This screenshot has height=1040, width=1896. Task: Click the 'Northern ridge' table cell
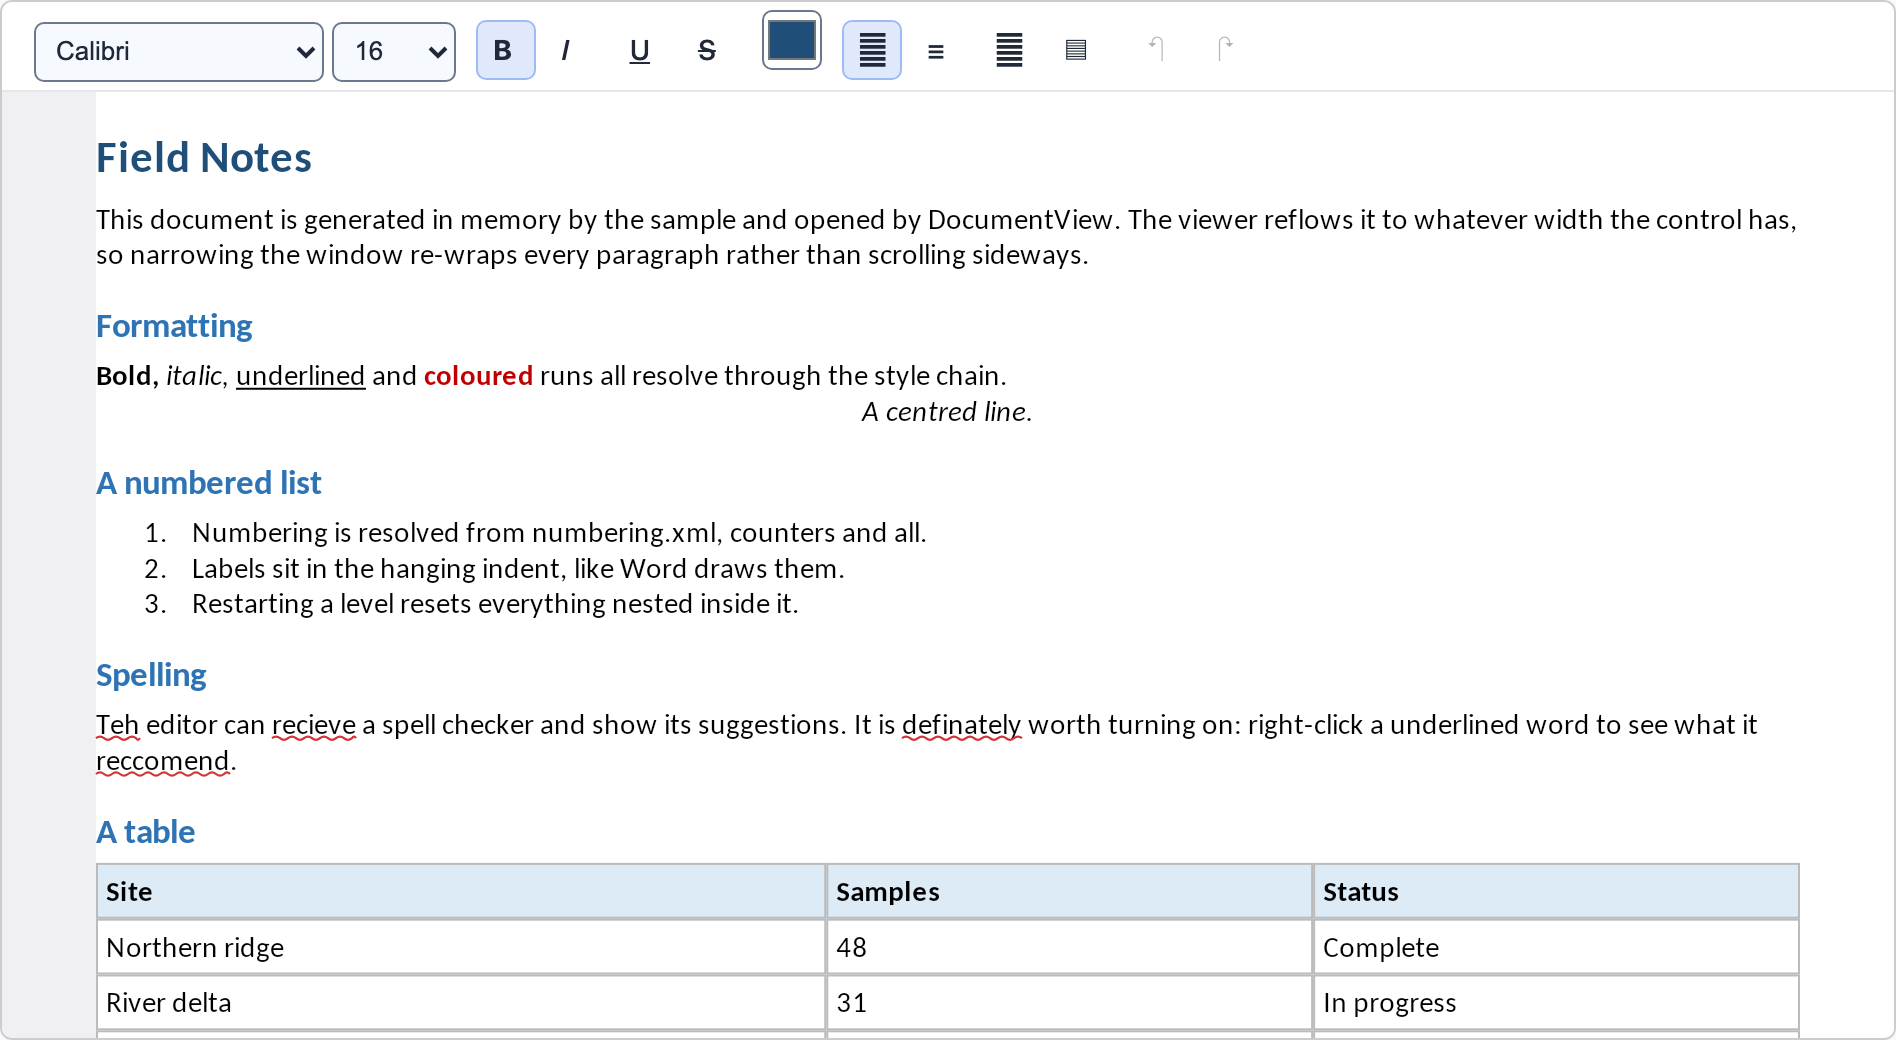coord(461,948)
